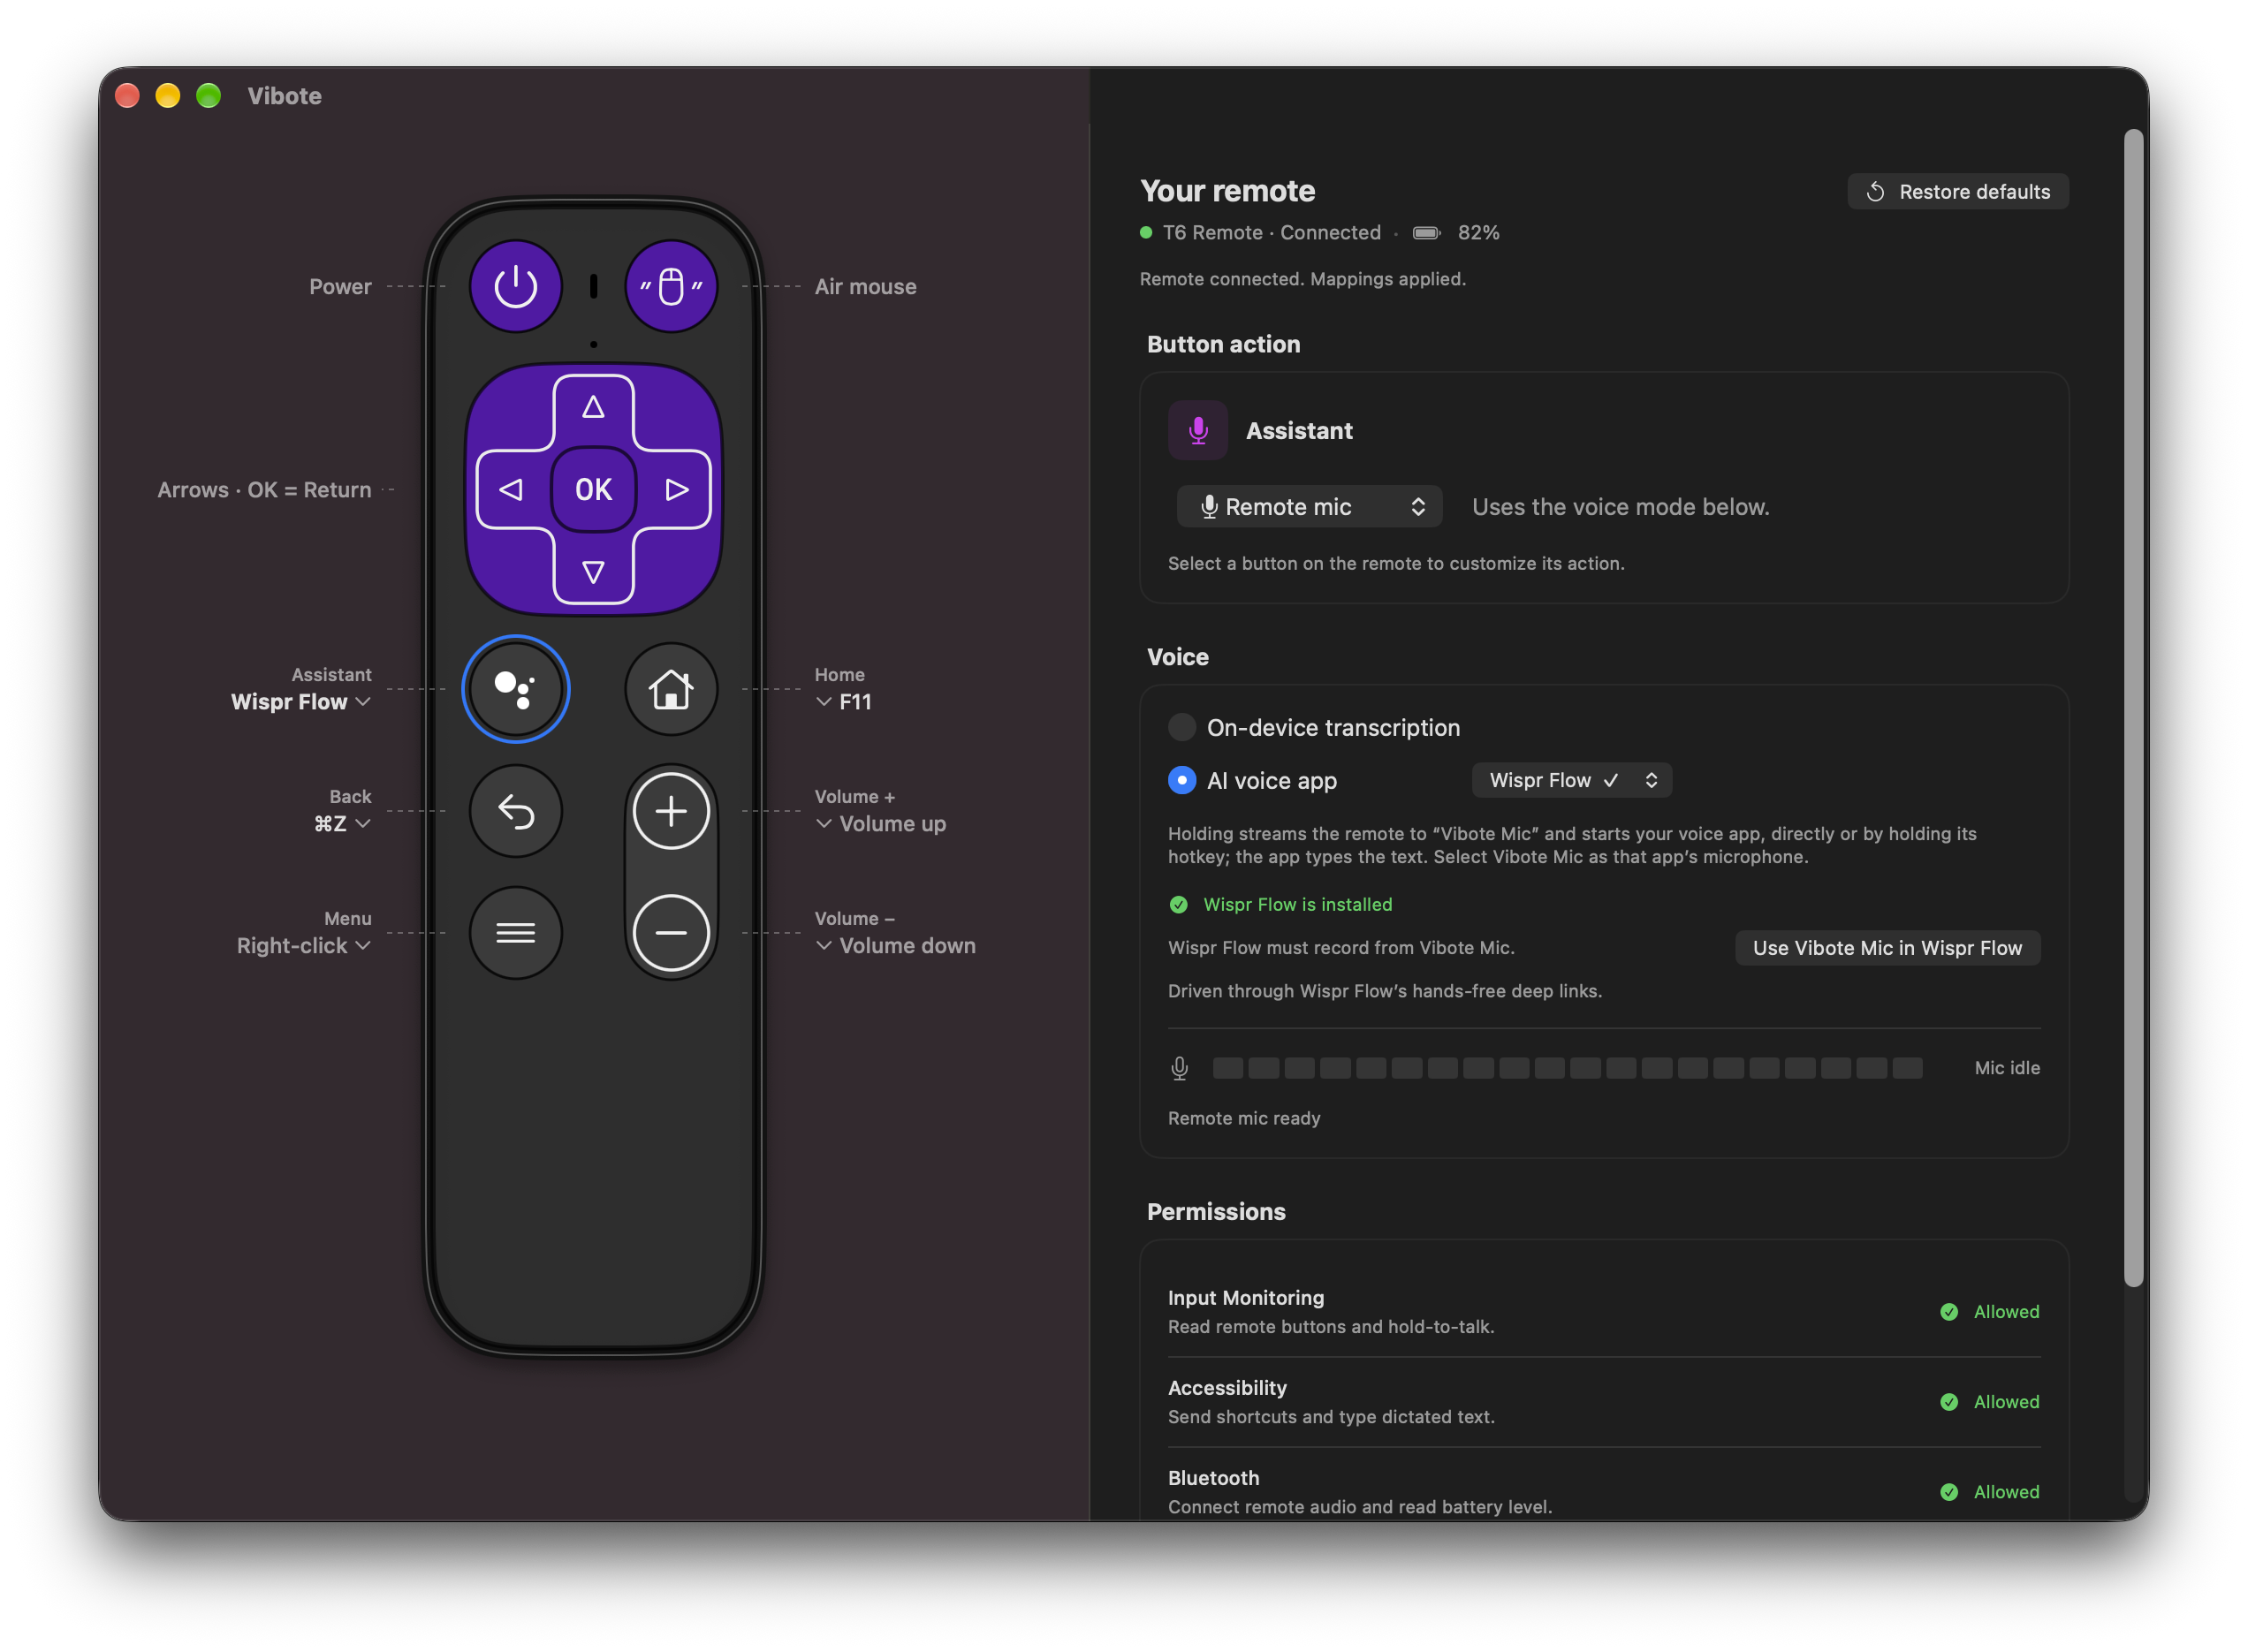Open the Remote mic action dropdown
The image size is (2248, 1652).
click(x=1309, y=507)
